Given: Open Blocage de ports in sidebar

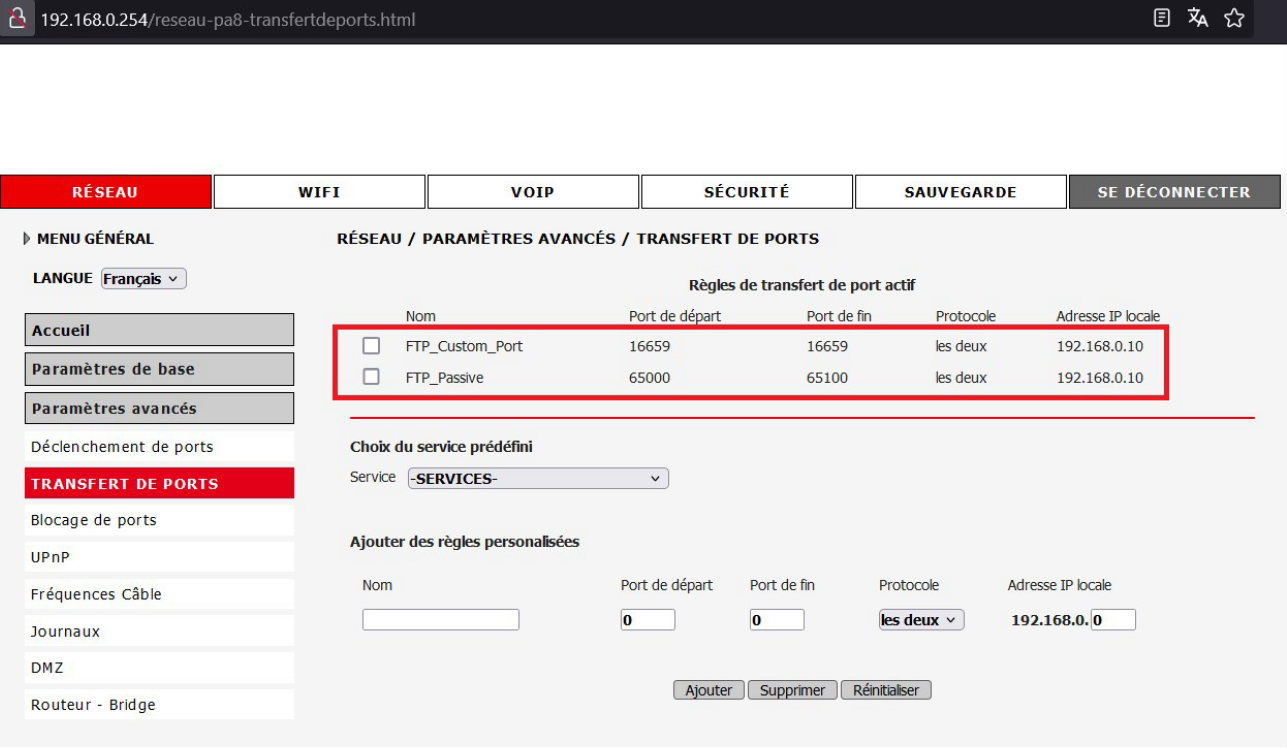Looking at the screenshot, I should (x=94, y=520).
